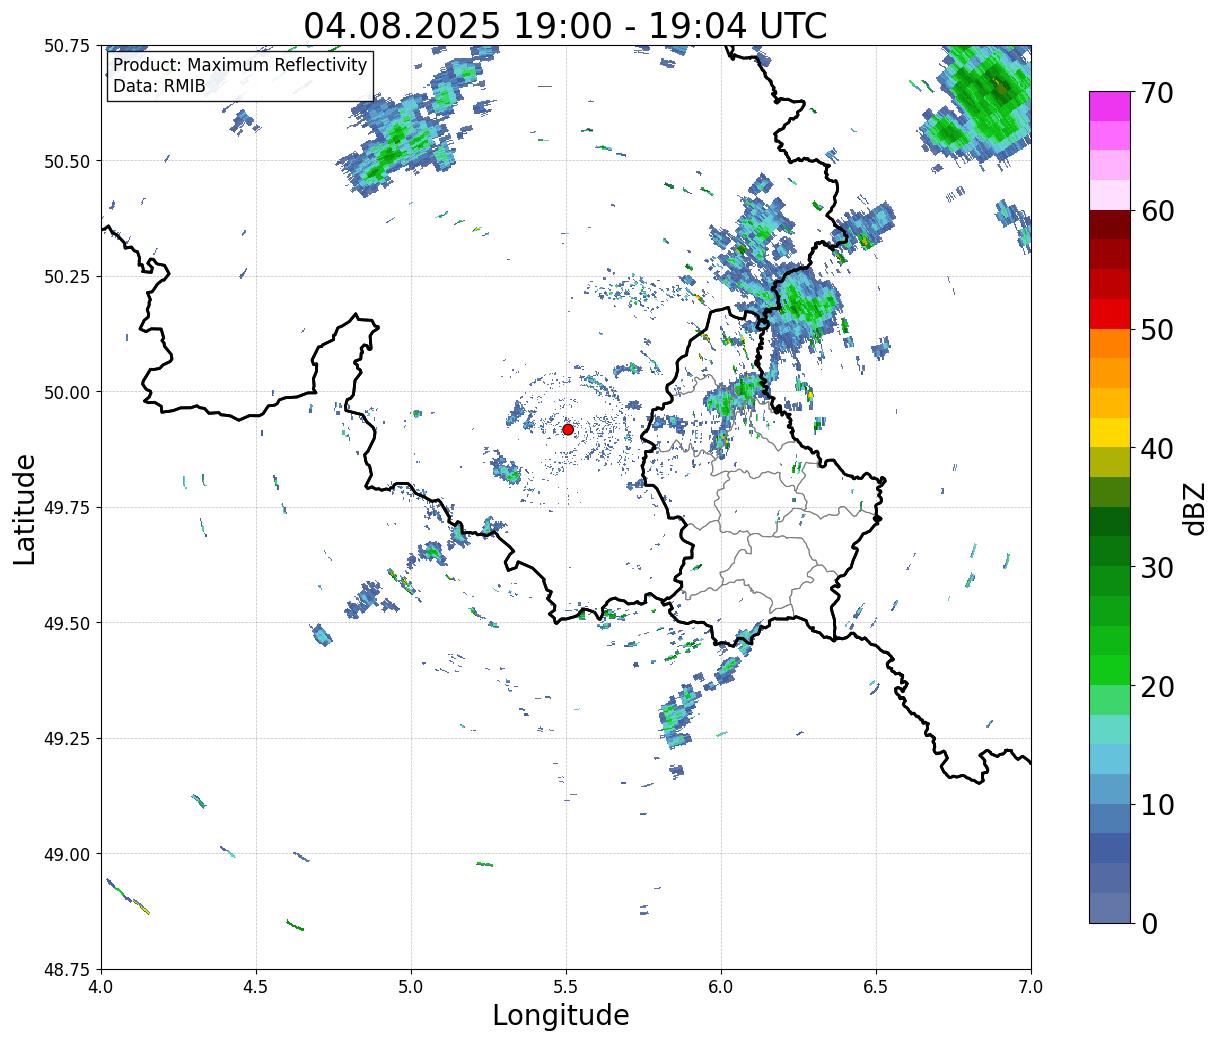Screen dimensions: 1219x1040
Task: Click latitude tick label 50.25
Action: pos(67,276)
